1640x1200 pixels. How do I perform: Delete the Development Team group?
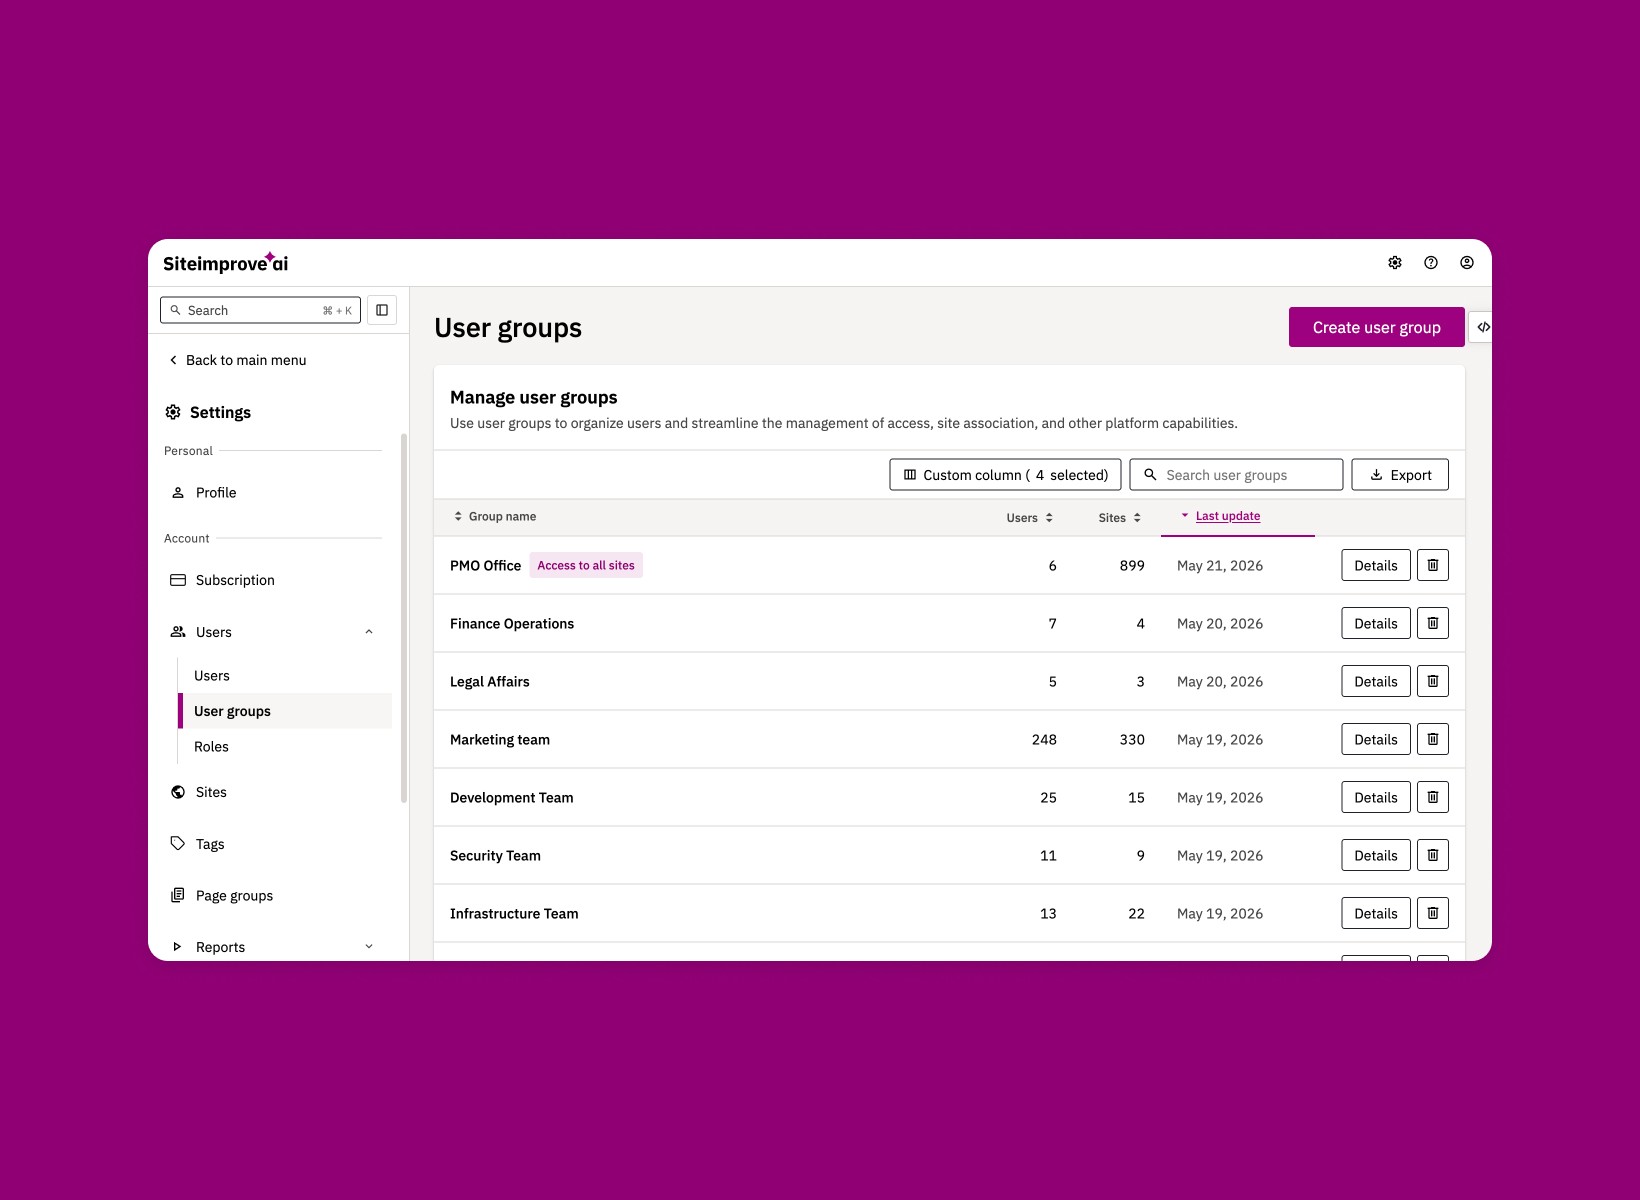click(1433, 797)
